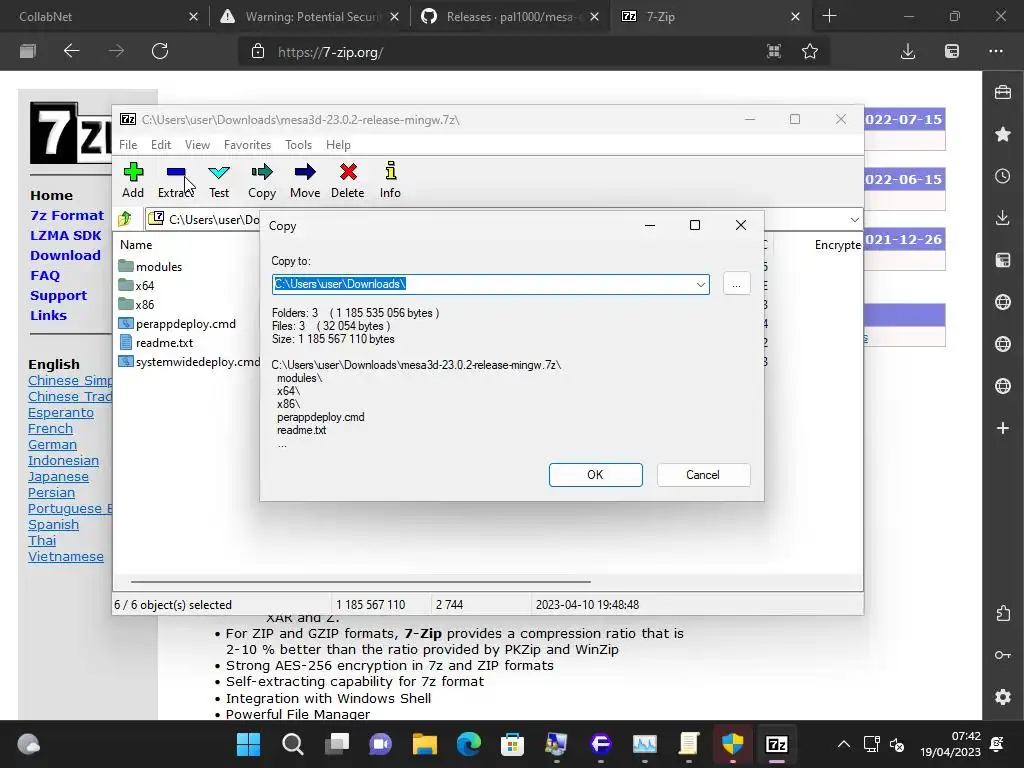Image resolution: width=1024 pixels, height=768 pixels.
Task: Click the horizontal scrollbar in 7-Zip window
Action: click(360, 581)
